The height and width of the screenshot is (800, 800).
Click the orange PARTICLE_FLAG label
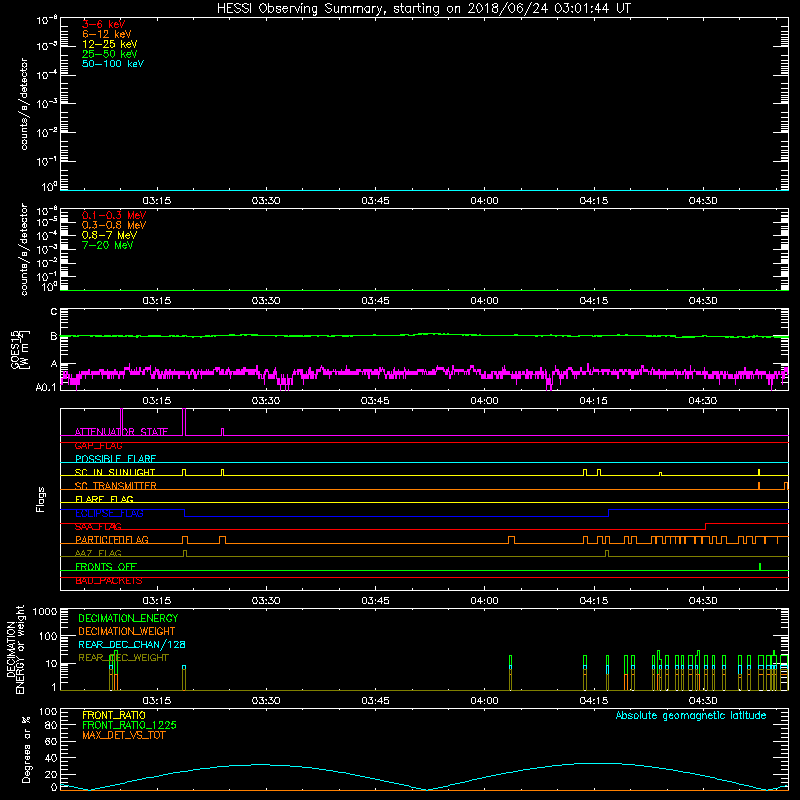pos(112,540)
